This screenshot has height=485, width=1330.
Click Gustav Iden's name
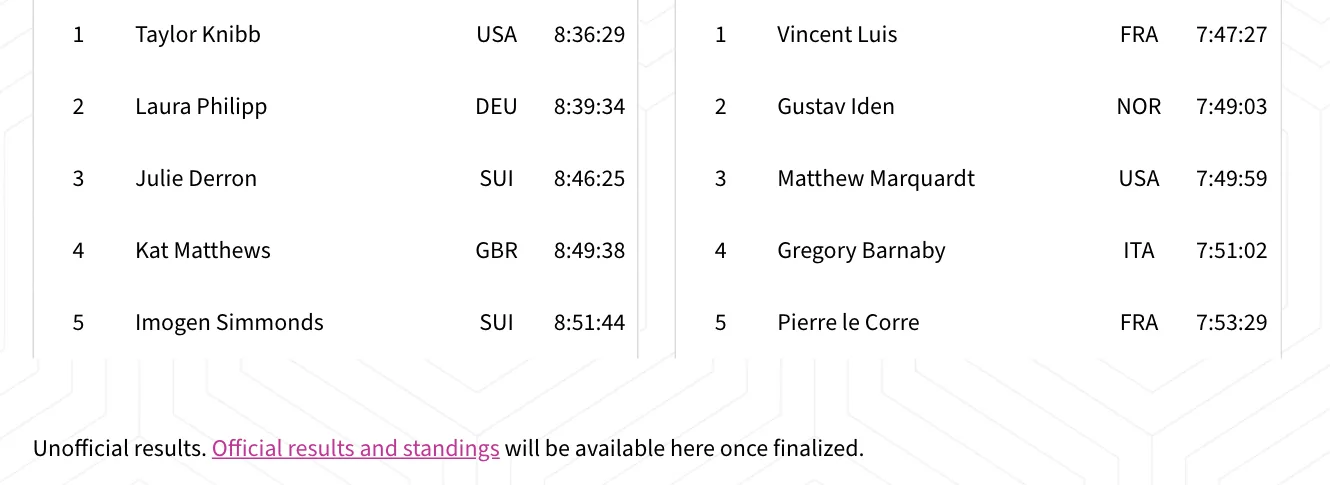point(836,106)
